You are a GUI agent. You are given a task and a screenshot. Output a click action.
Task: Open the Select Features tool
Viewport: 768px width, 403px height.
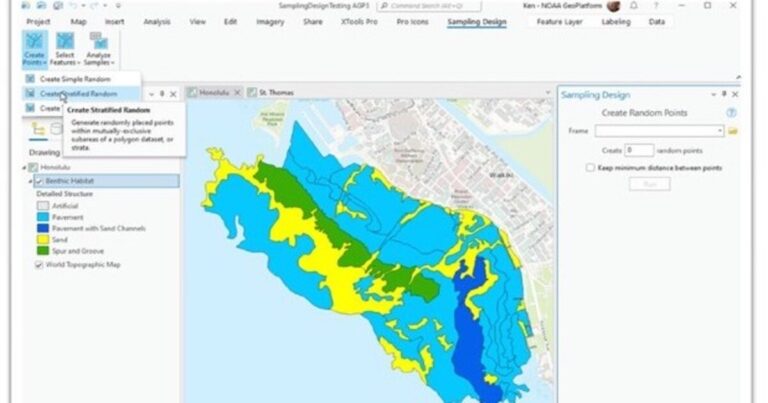(x=65, y=49)
